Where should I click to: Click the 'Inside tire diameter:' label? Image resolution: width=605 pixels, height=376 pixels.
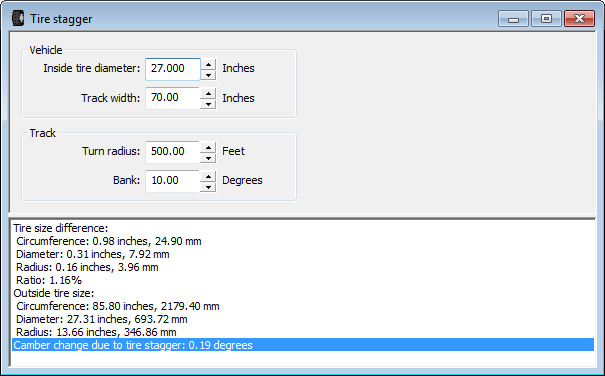pyautogui.click(x=91, y=68)
